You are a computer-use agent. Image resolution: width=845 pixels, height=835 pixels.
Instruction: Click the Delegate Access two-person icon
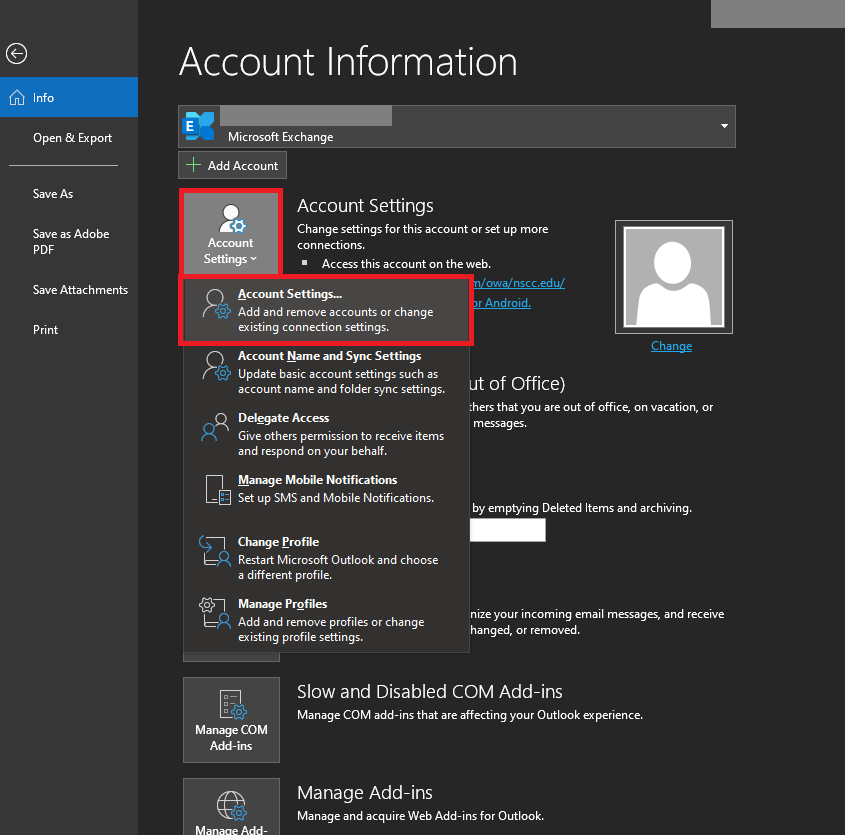214,427
